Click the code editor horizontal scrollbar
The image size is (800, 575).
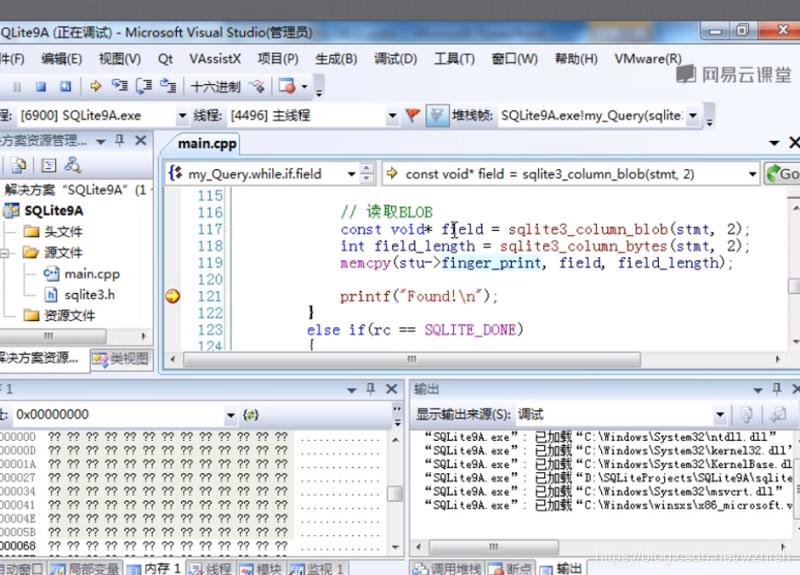pyautogui.click(x=411, y=360)
